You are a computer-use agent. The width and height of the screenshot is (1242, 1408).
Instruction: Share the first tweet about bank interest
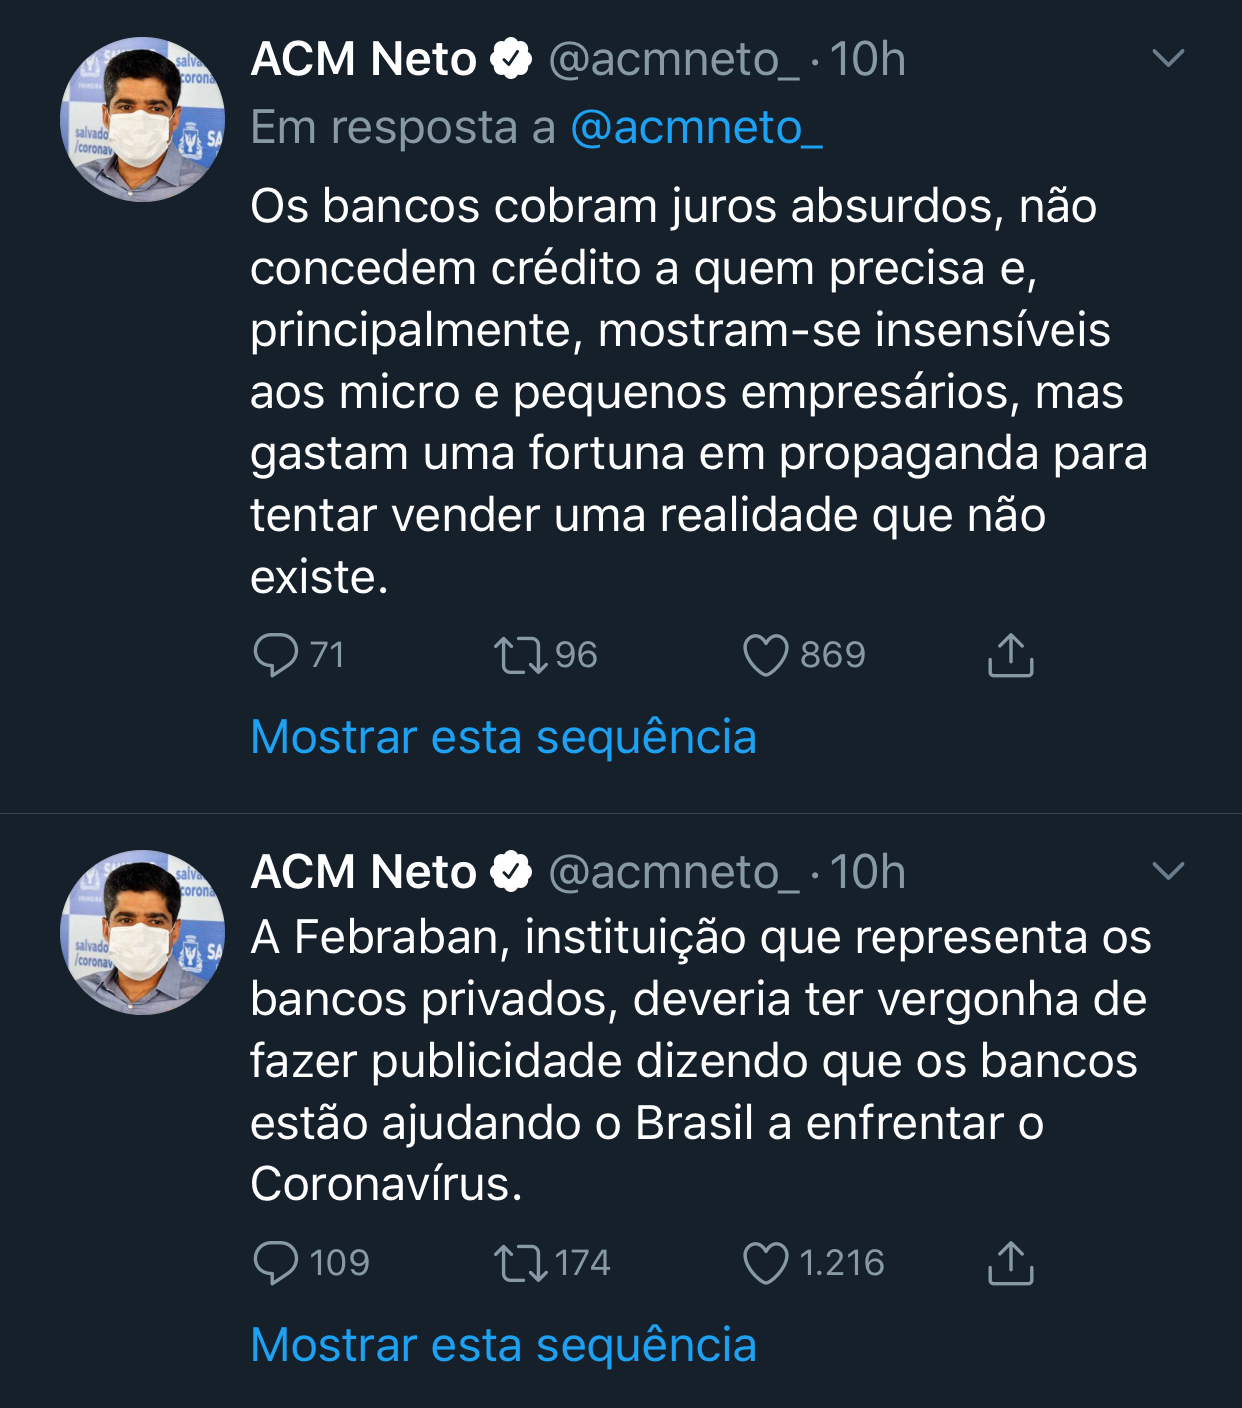coord(1010,656)
